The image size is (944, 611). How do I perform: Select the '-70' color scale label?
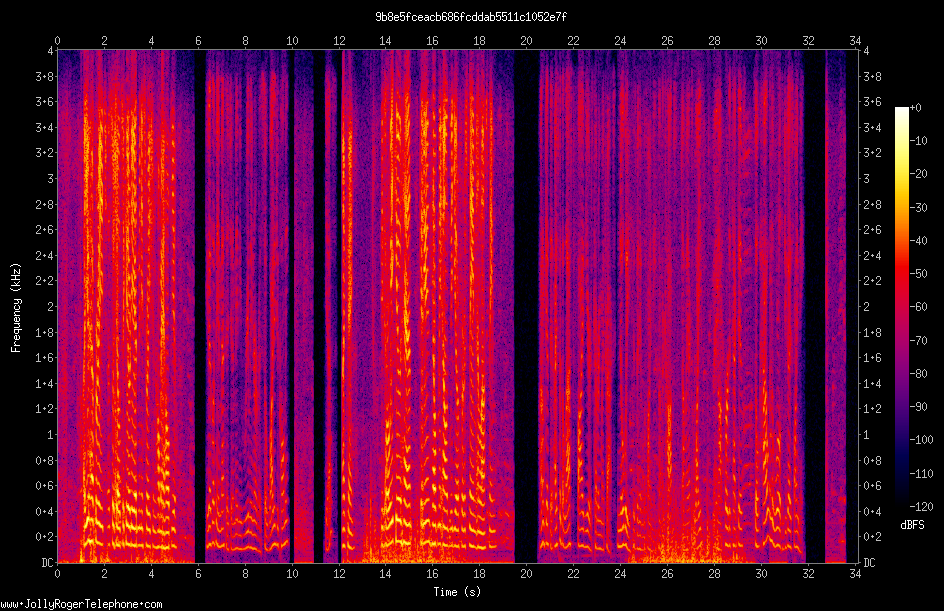[918, 341]
